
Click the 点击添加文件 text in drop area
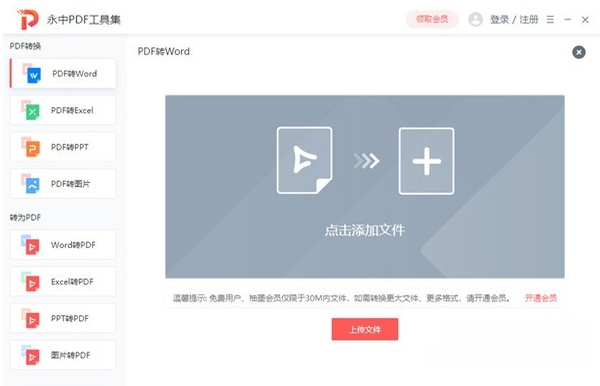365,230
